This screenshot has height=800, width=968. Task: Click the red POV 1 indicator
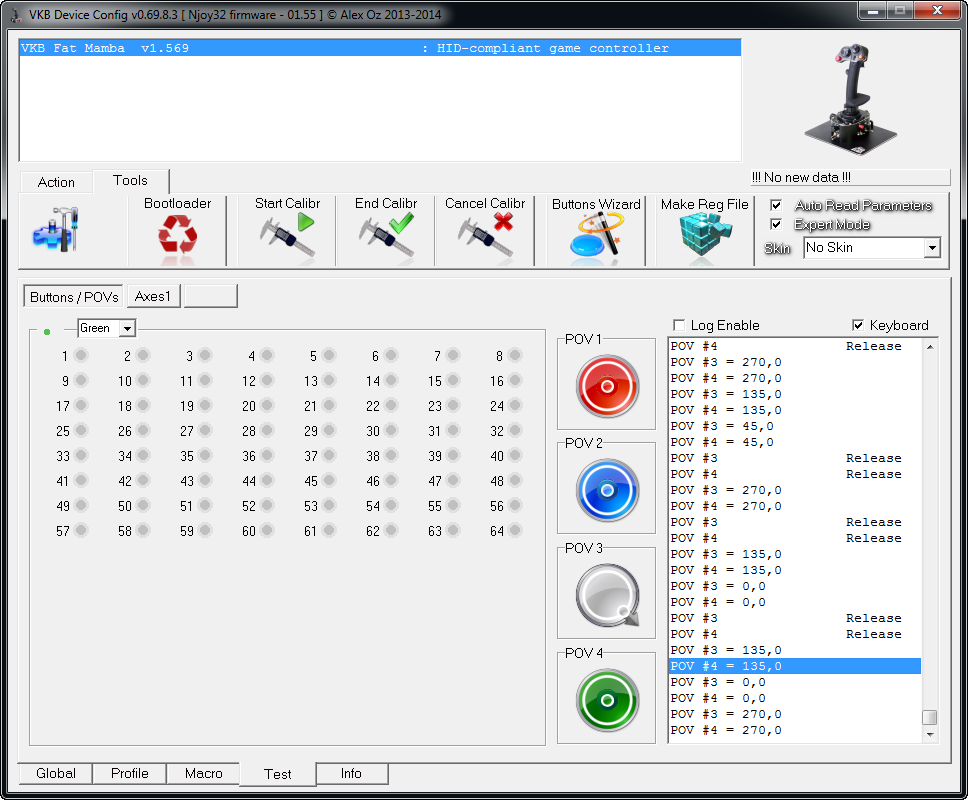tap(607, 386)
